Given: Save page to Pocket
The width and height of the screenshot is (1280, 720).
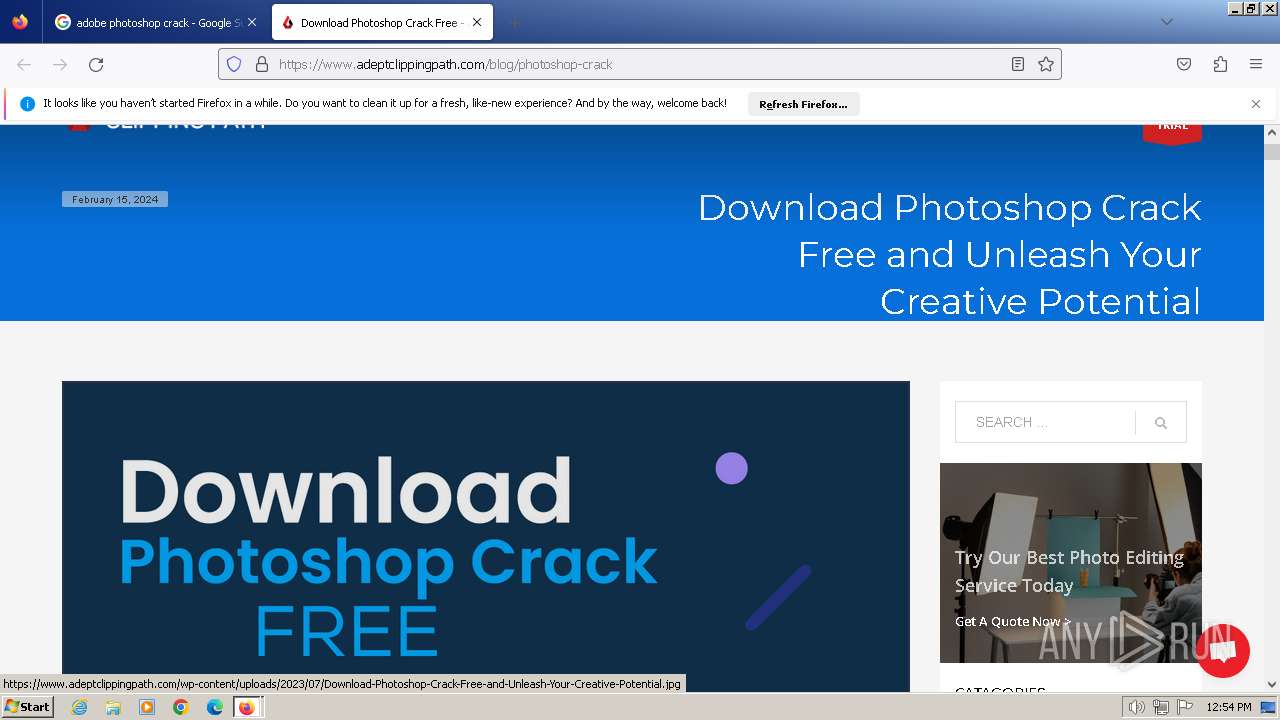Looking at the screenshot, I should tap(1184, 64).
